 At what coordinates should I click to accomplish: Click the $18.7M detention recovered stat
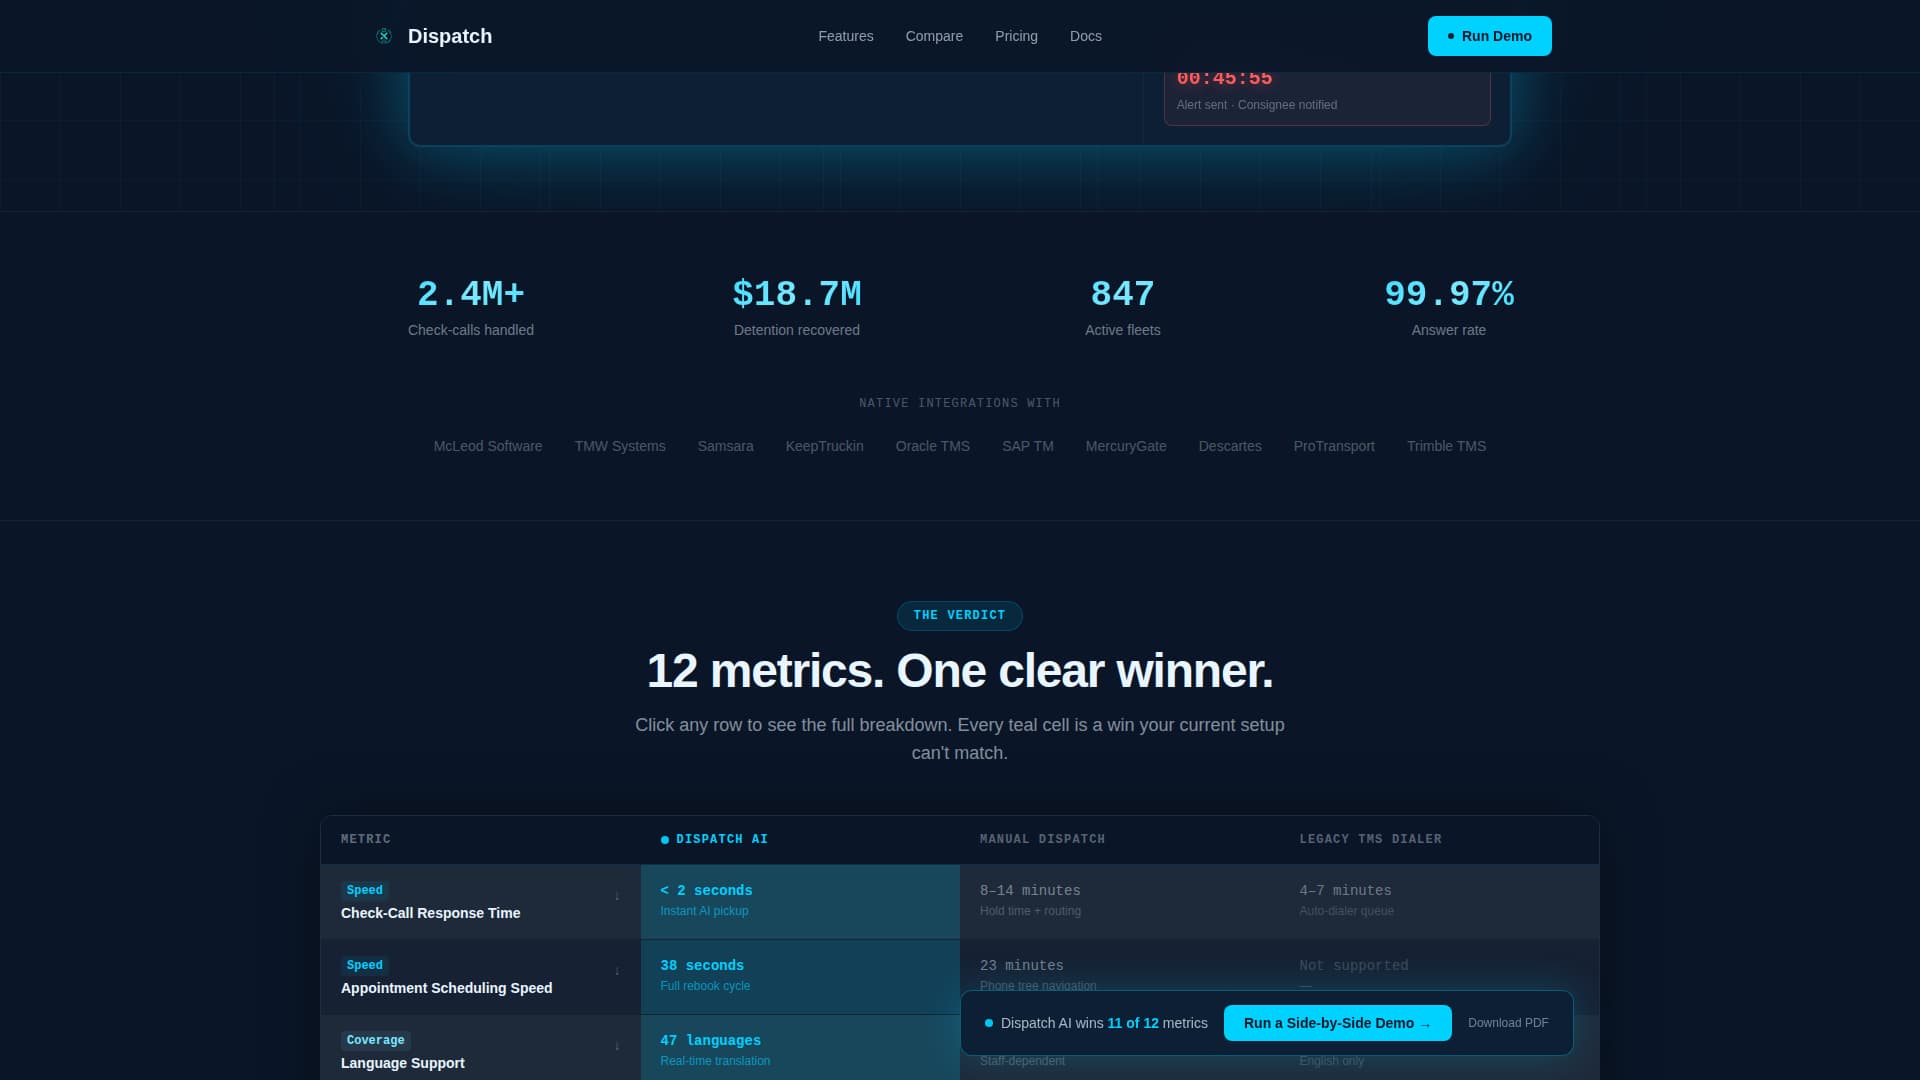click(x=797, y=307)
